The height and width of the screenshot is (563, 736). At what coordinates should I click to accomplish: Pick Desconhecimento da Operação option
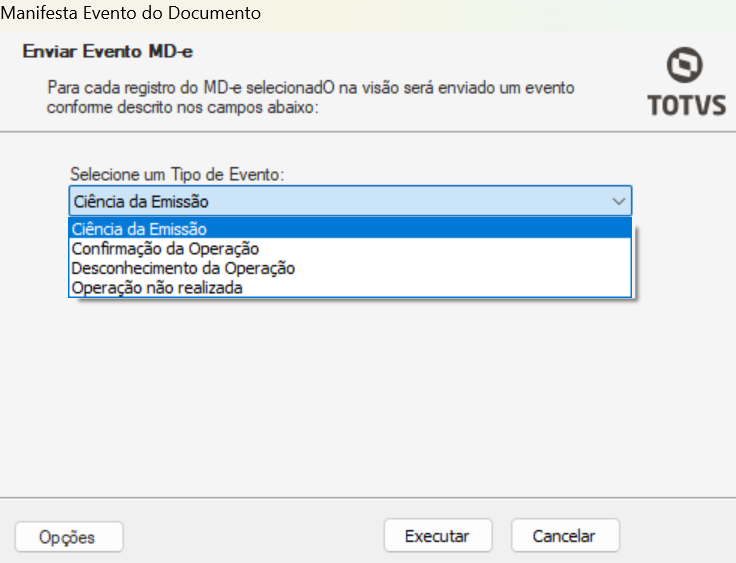click(350, 268)
